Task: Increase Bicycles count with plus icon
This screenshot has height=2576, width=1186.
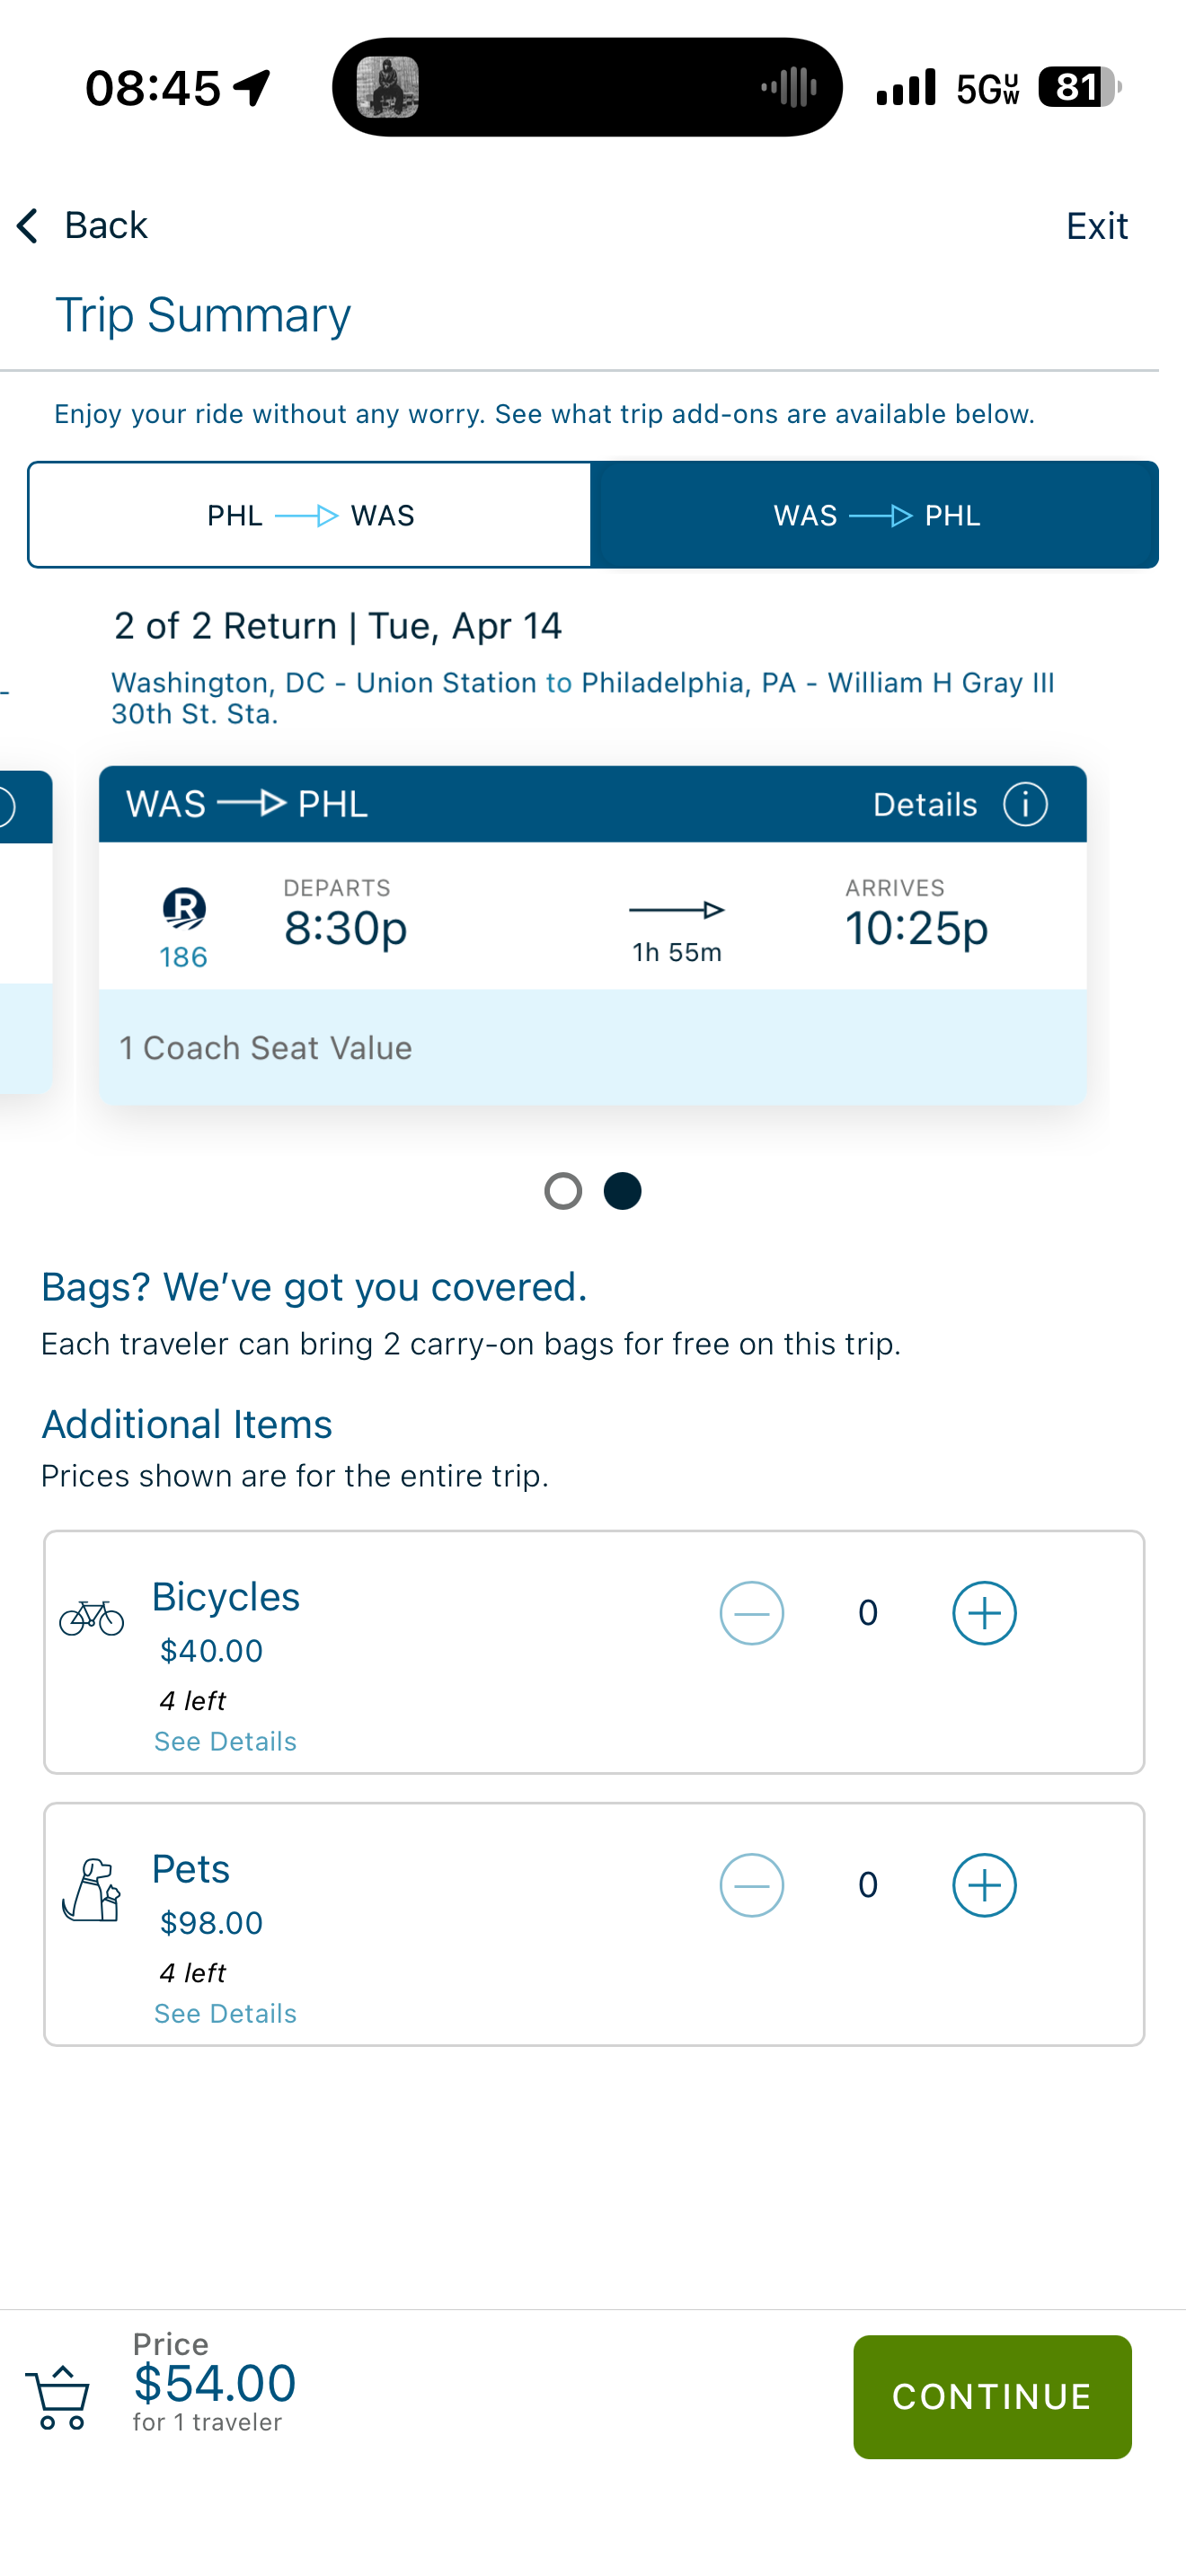Action: [984, 1613]
